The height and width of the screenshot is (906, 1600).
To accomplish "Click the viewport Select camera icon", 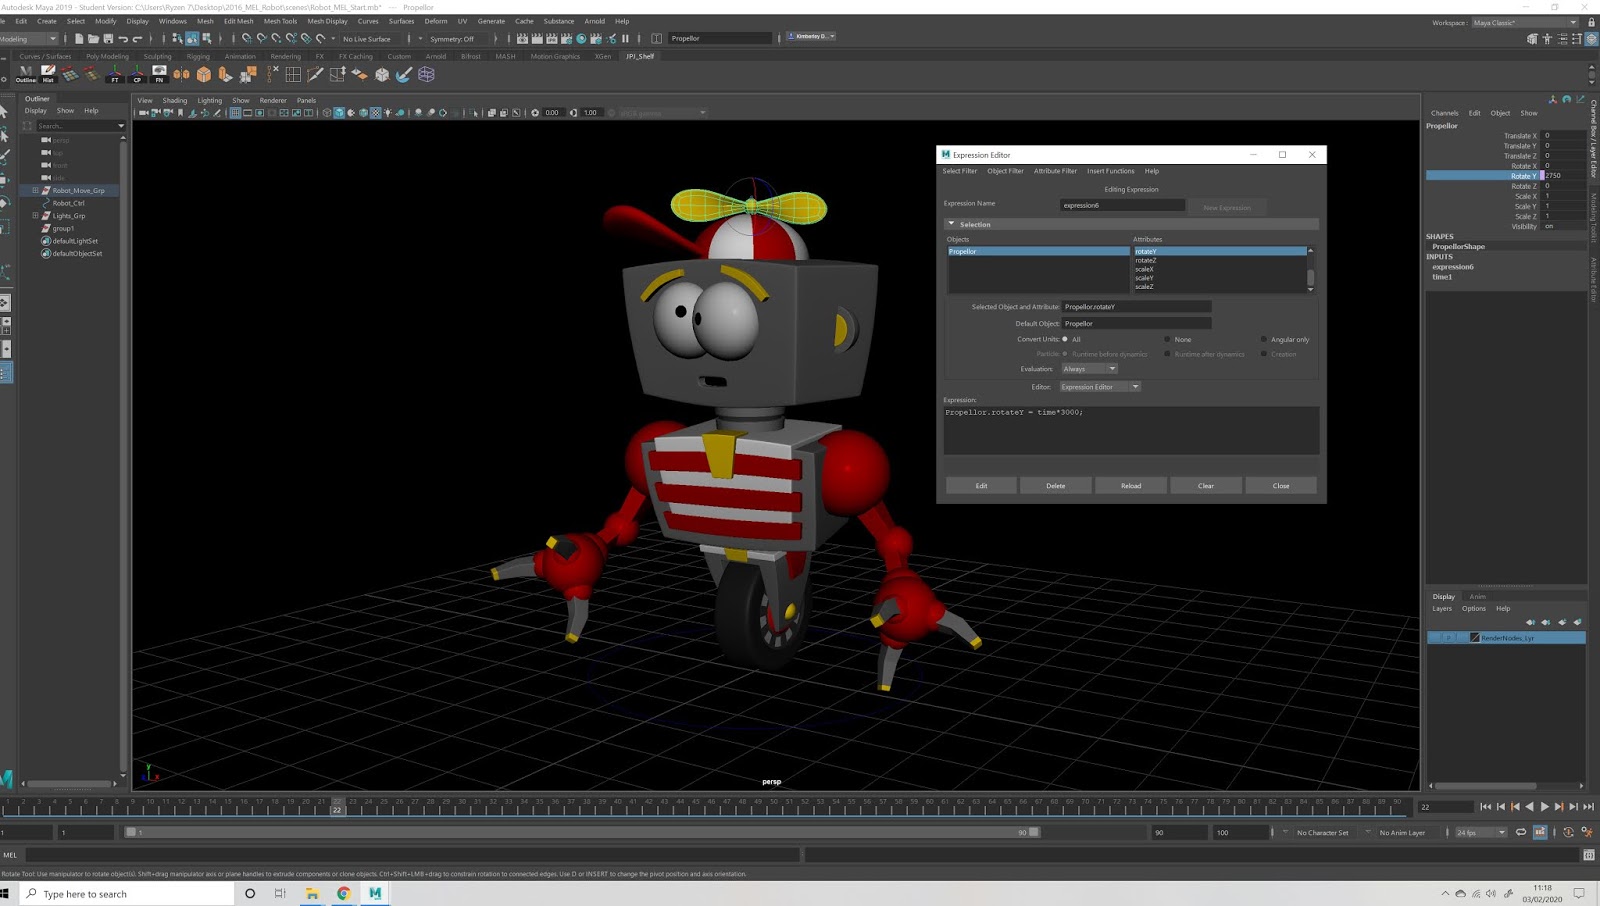I will point(144,113).
